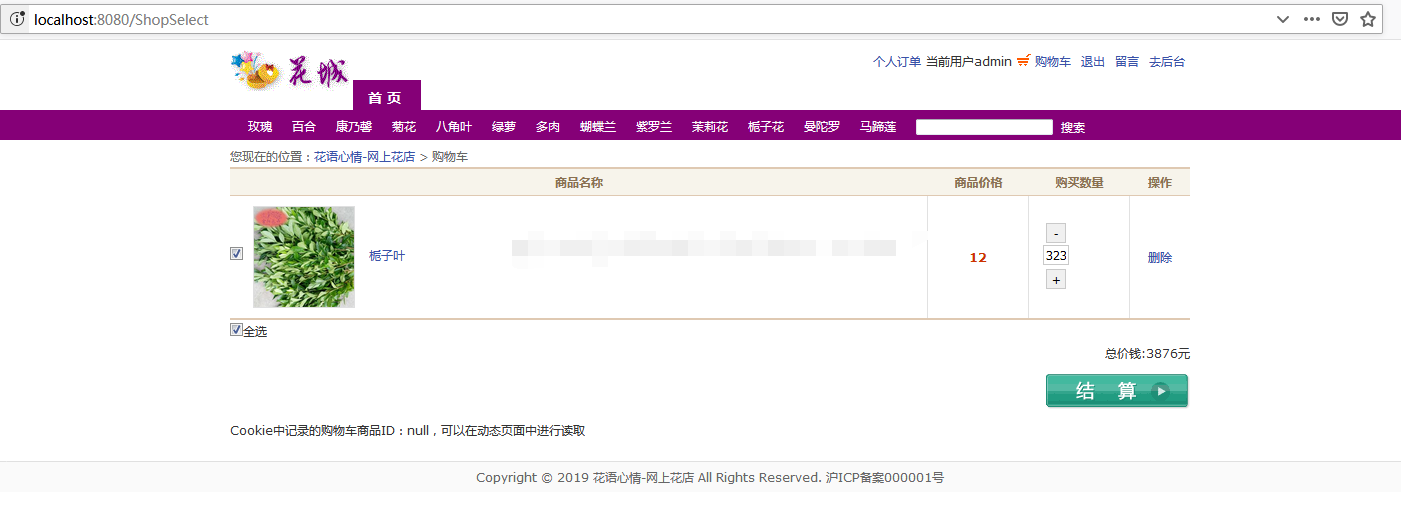1401x506 pixels.
Task: Open the 玫瑰 category
Action: [x=260, y=127]
